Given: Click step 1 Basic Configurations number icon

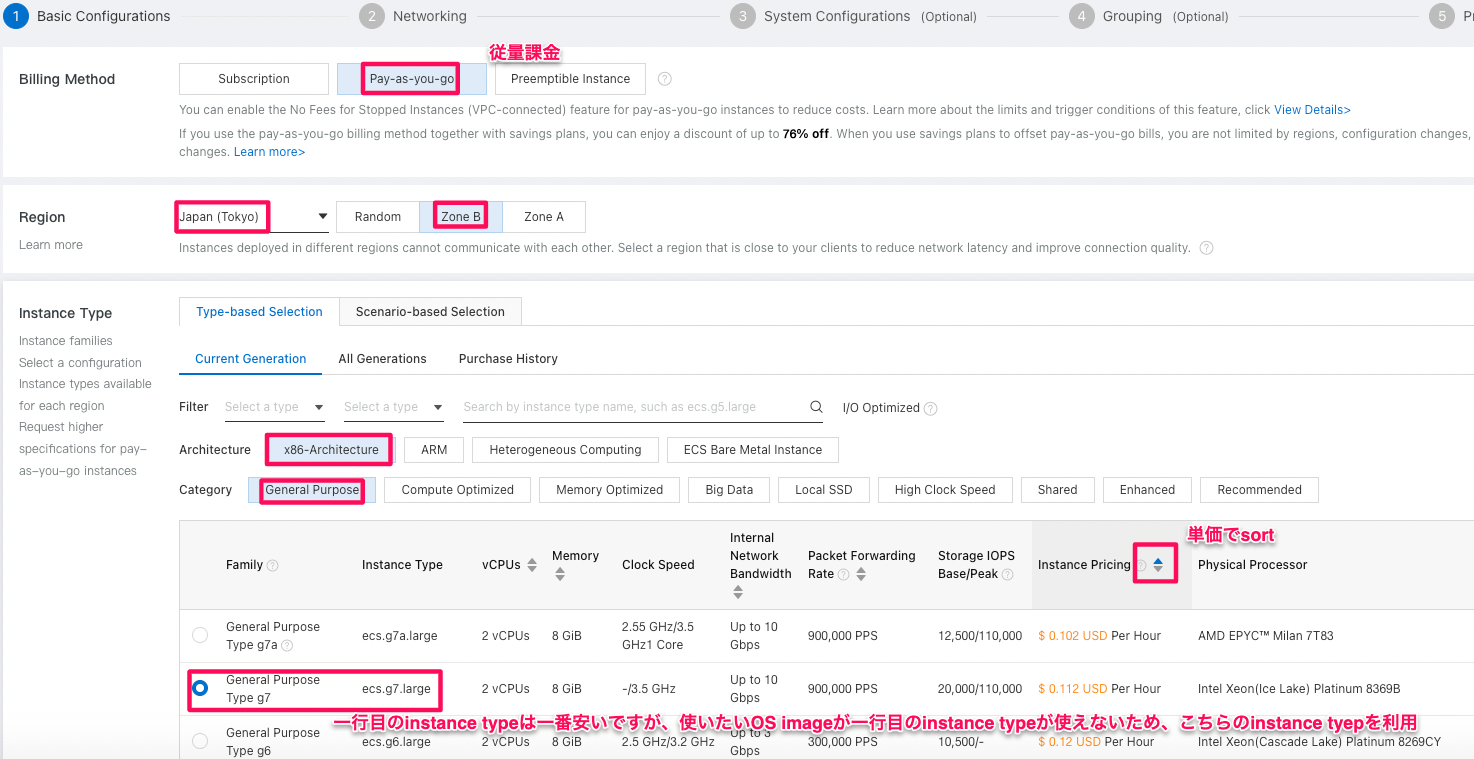Looking at the screenshot, I should (x=15, y=16).
